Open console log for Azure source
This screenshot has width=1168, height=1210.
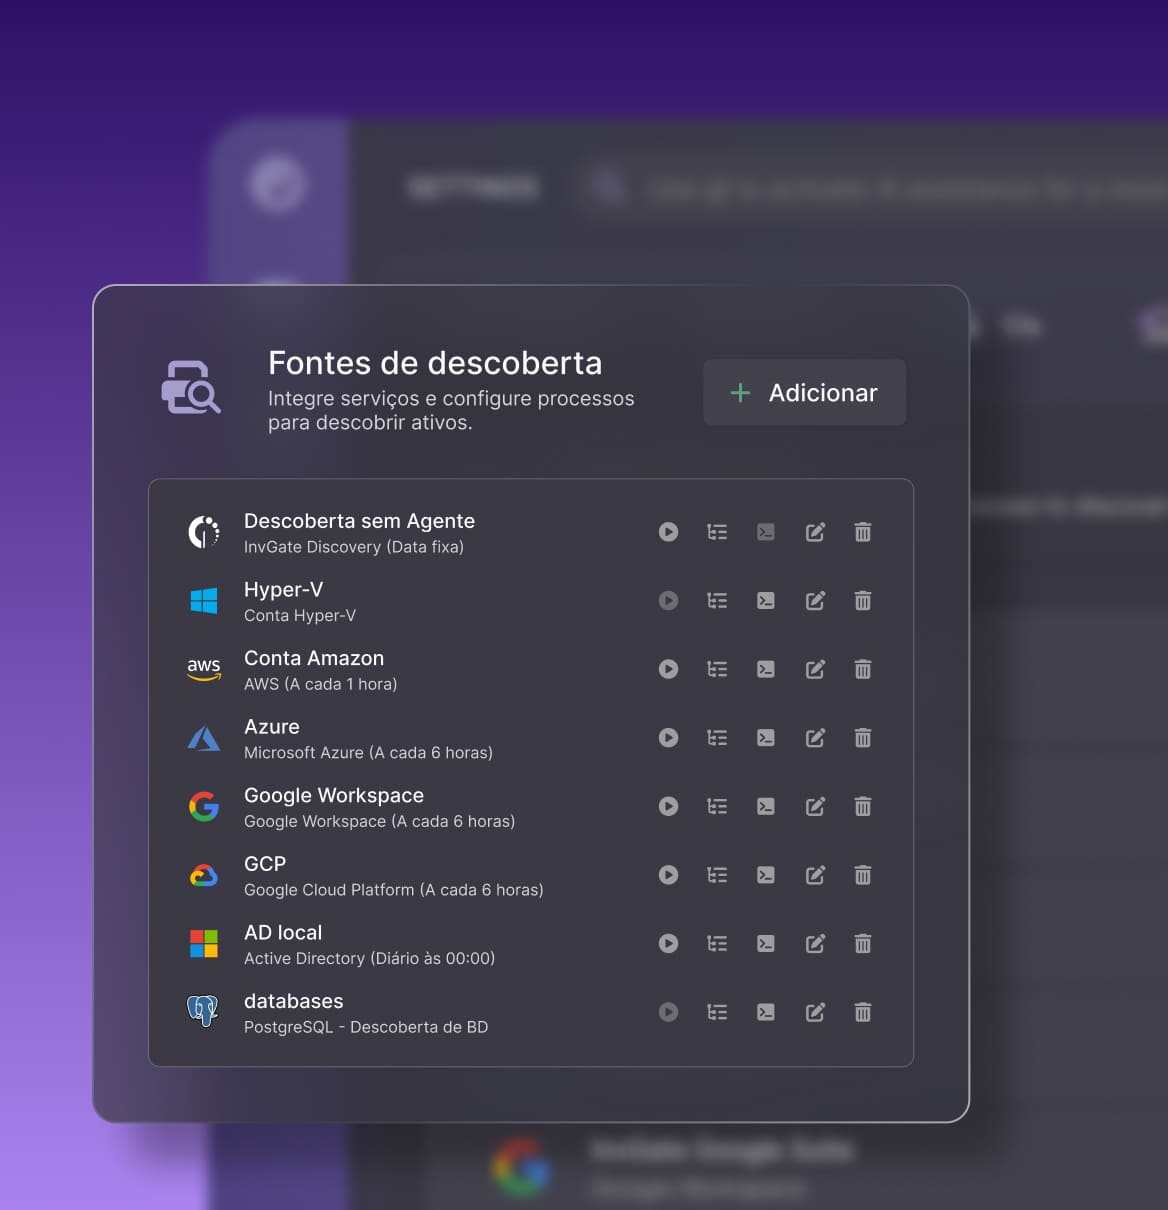[x=765, y=738]
